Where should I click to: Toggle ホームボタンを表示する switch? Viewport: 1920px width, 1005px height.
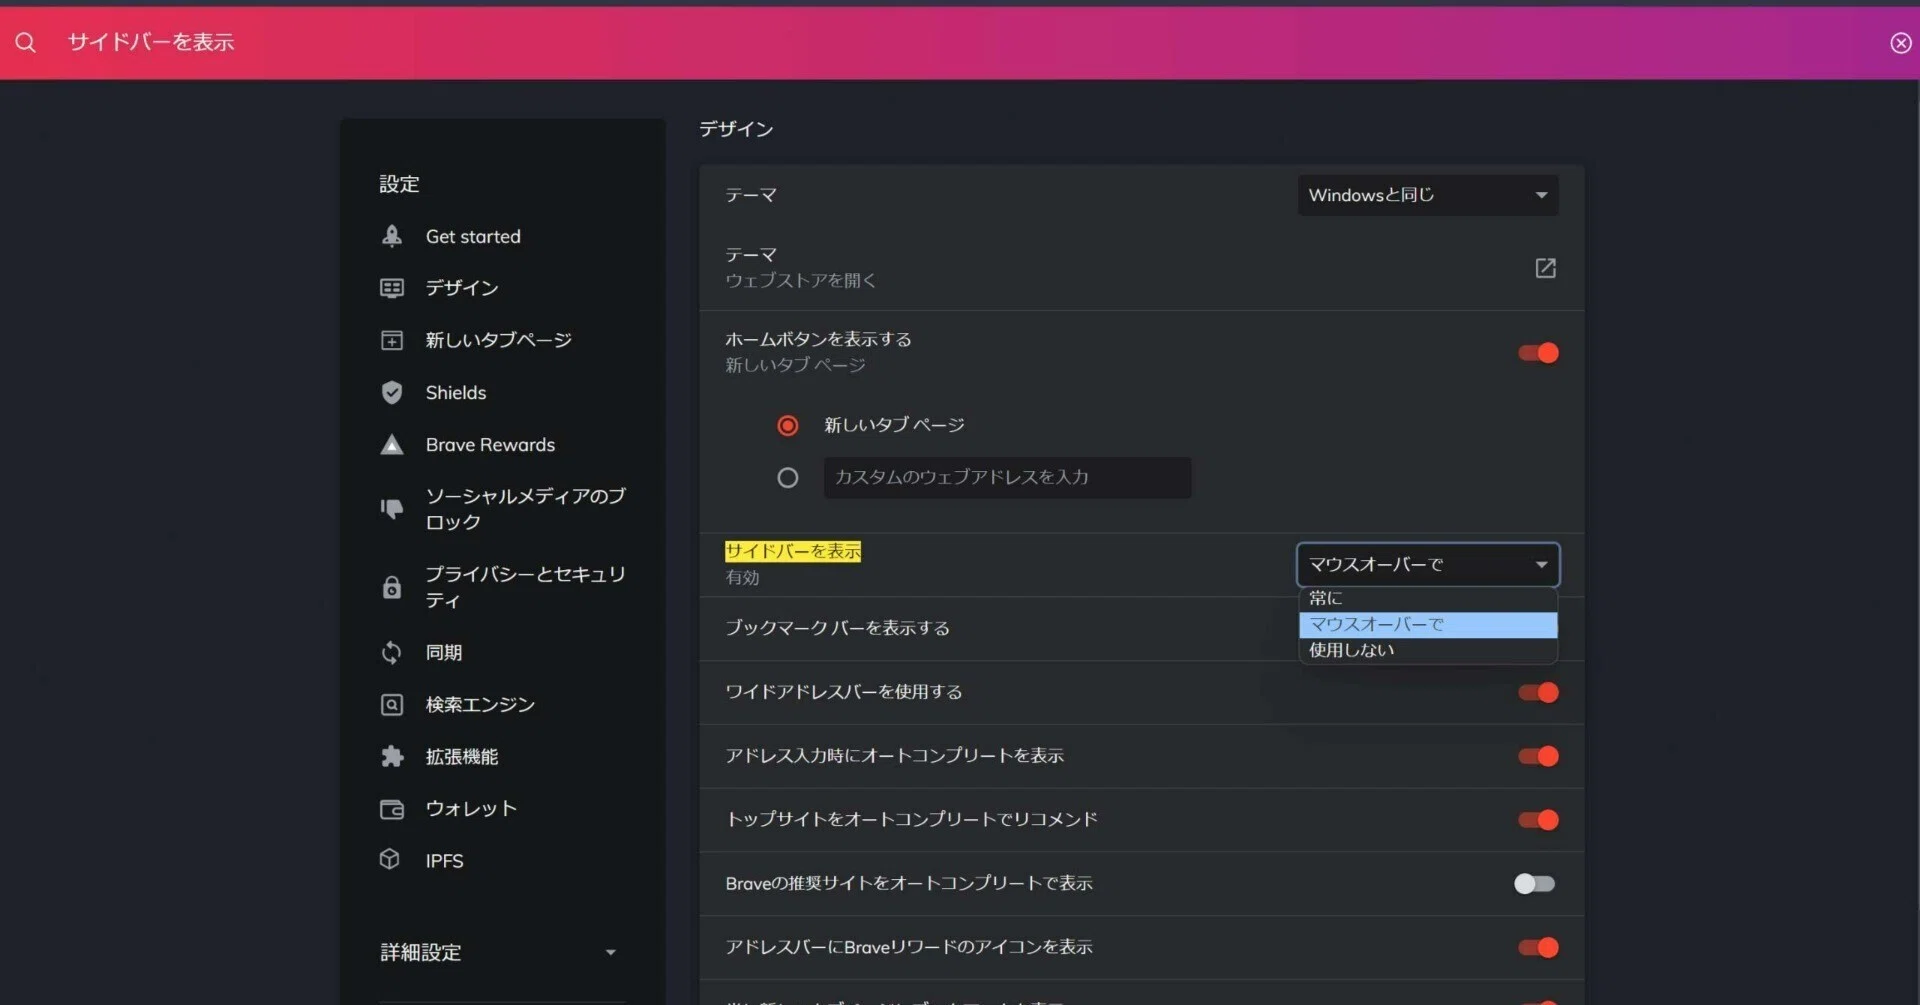click(x=1538, y=353)
